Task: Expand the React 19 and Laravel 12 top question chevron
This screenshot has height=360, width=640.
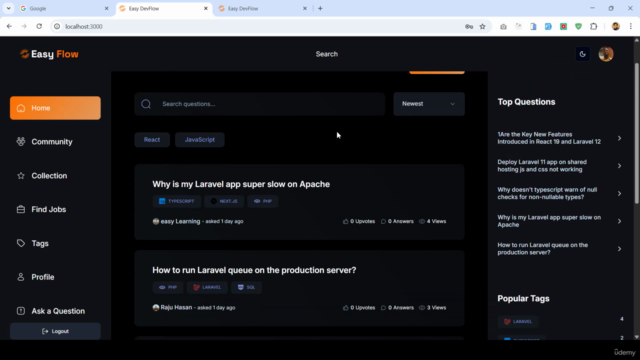Action: [x=619, y=138]
